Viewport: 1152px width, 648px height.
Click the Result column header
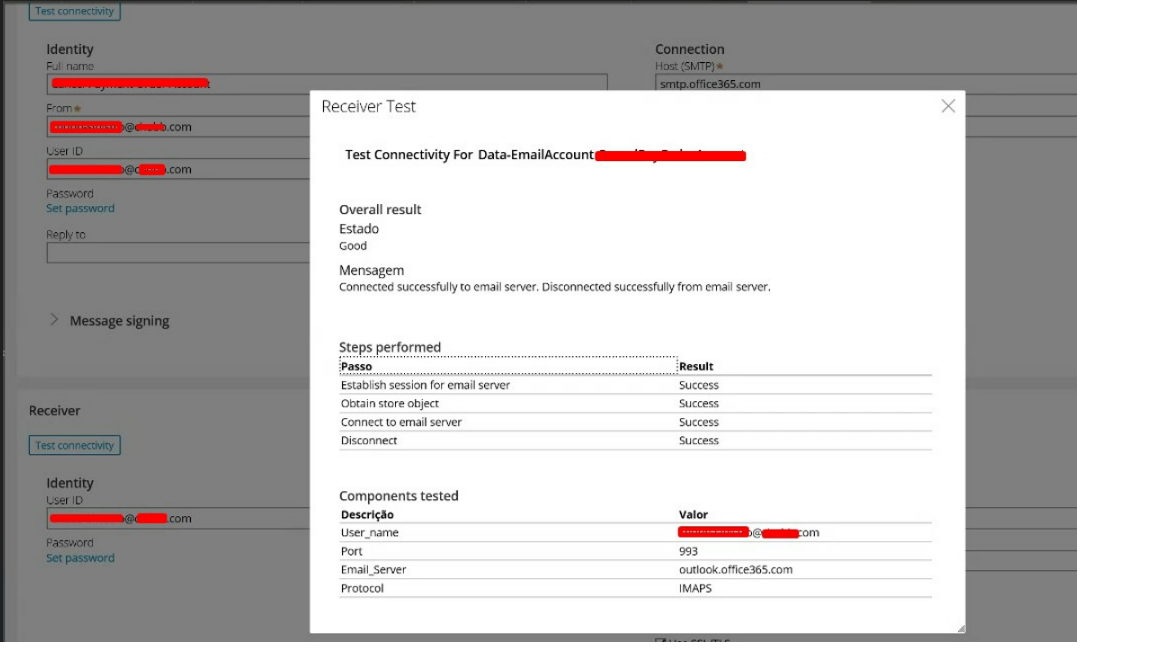tap(696, 366)
